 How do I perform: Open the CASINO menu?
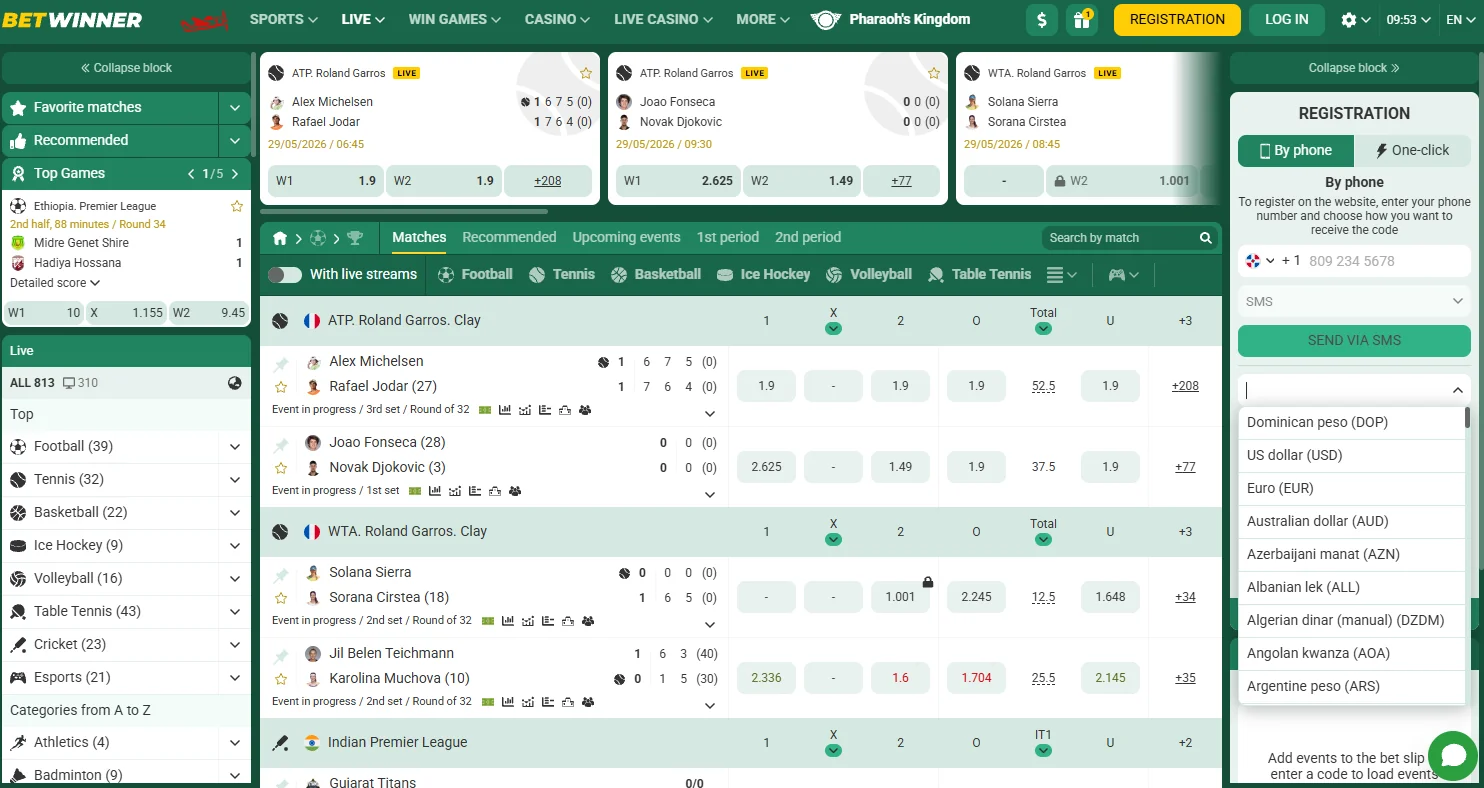557,19
